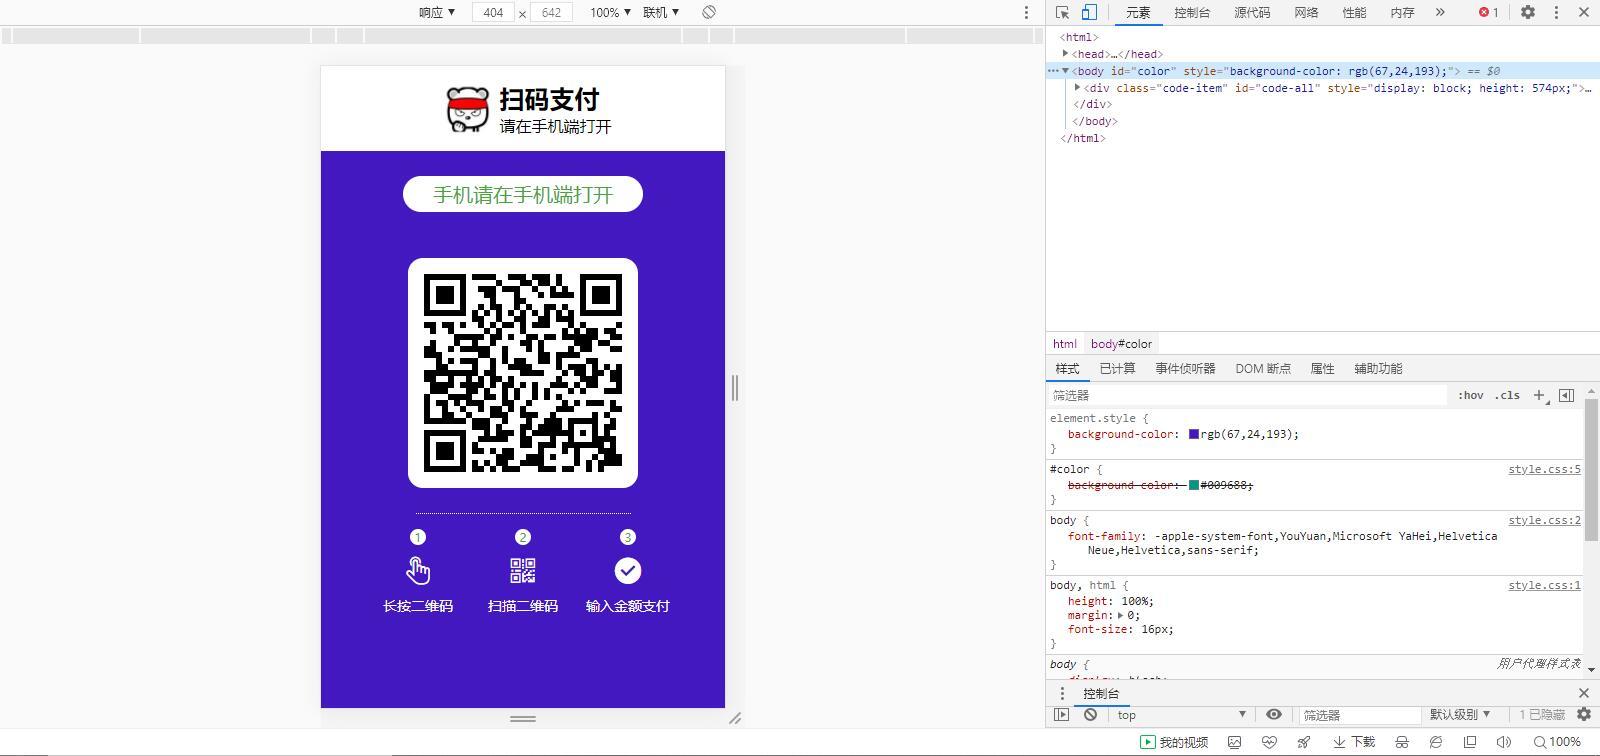The width and height of the screenshot is (1600, 756).
Task: Open 我的视频 in status bar
Action: pyautogui.click(x=1174, y=742)
